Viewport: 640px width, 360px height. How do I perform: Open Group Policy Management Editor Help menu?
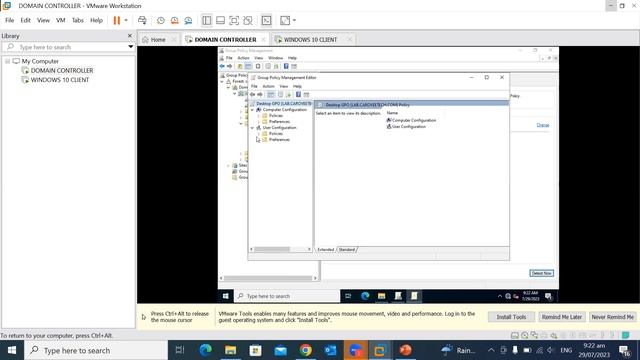(297, 87)
